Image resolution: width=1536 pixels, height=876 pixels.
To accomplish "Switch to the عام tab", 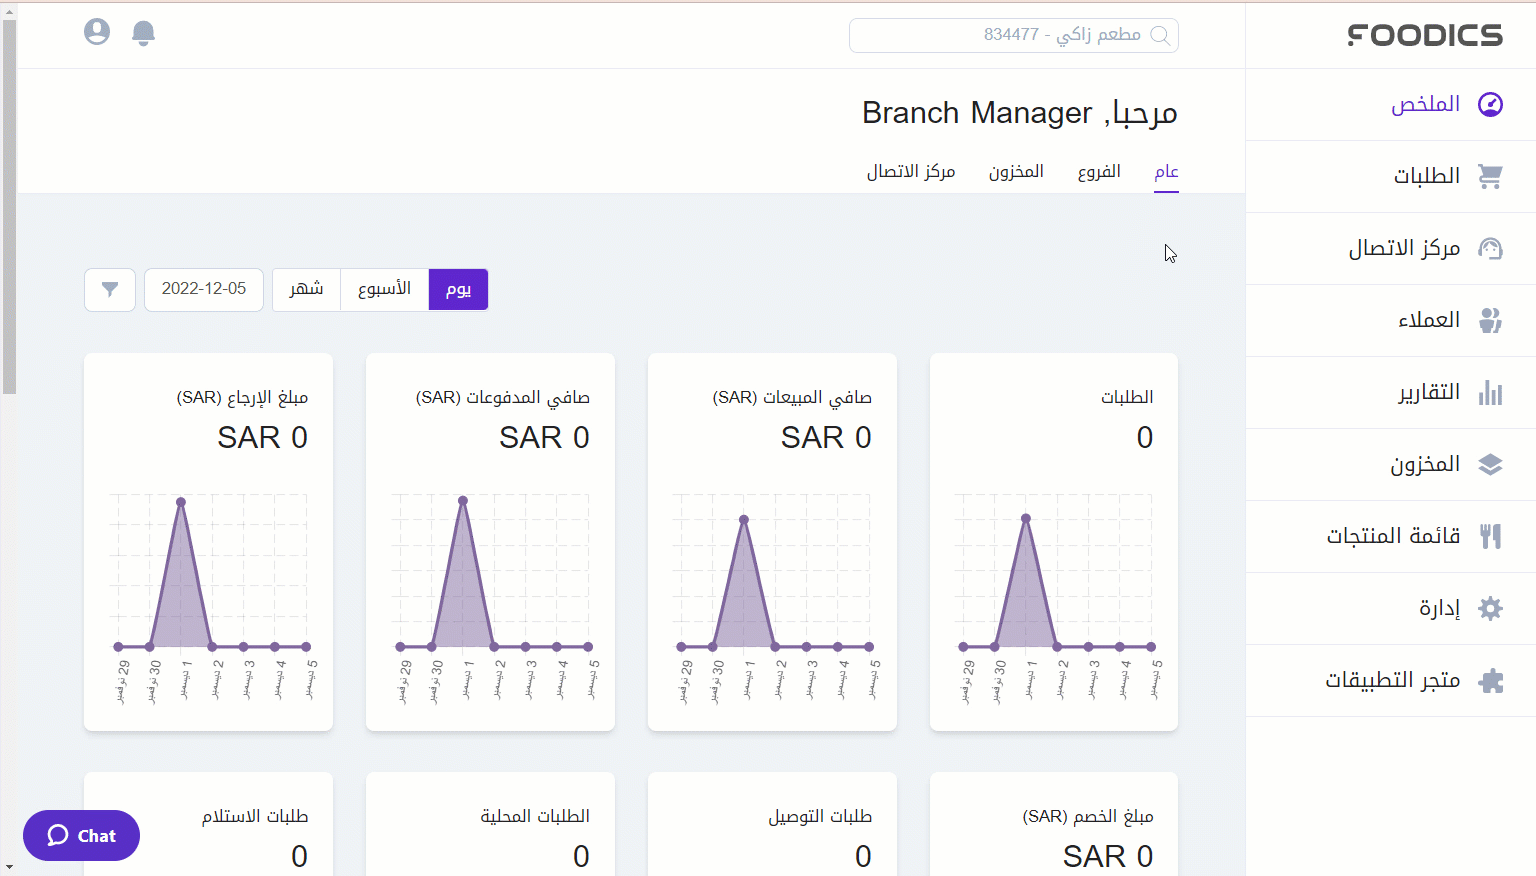I will (x=1166, y=172).
